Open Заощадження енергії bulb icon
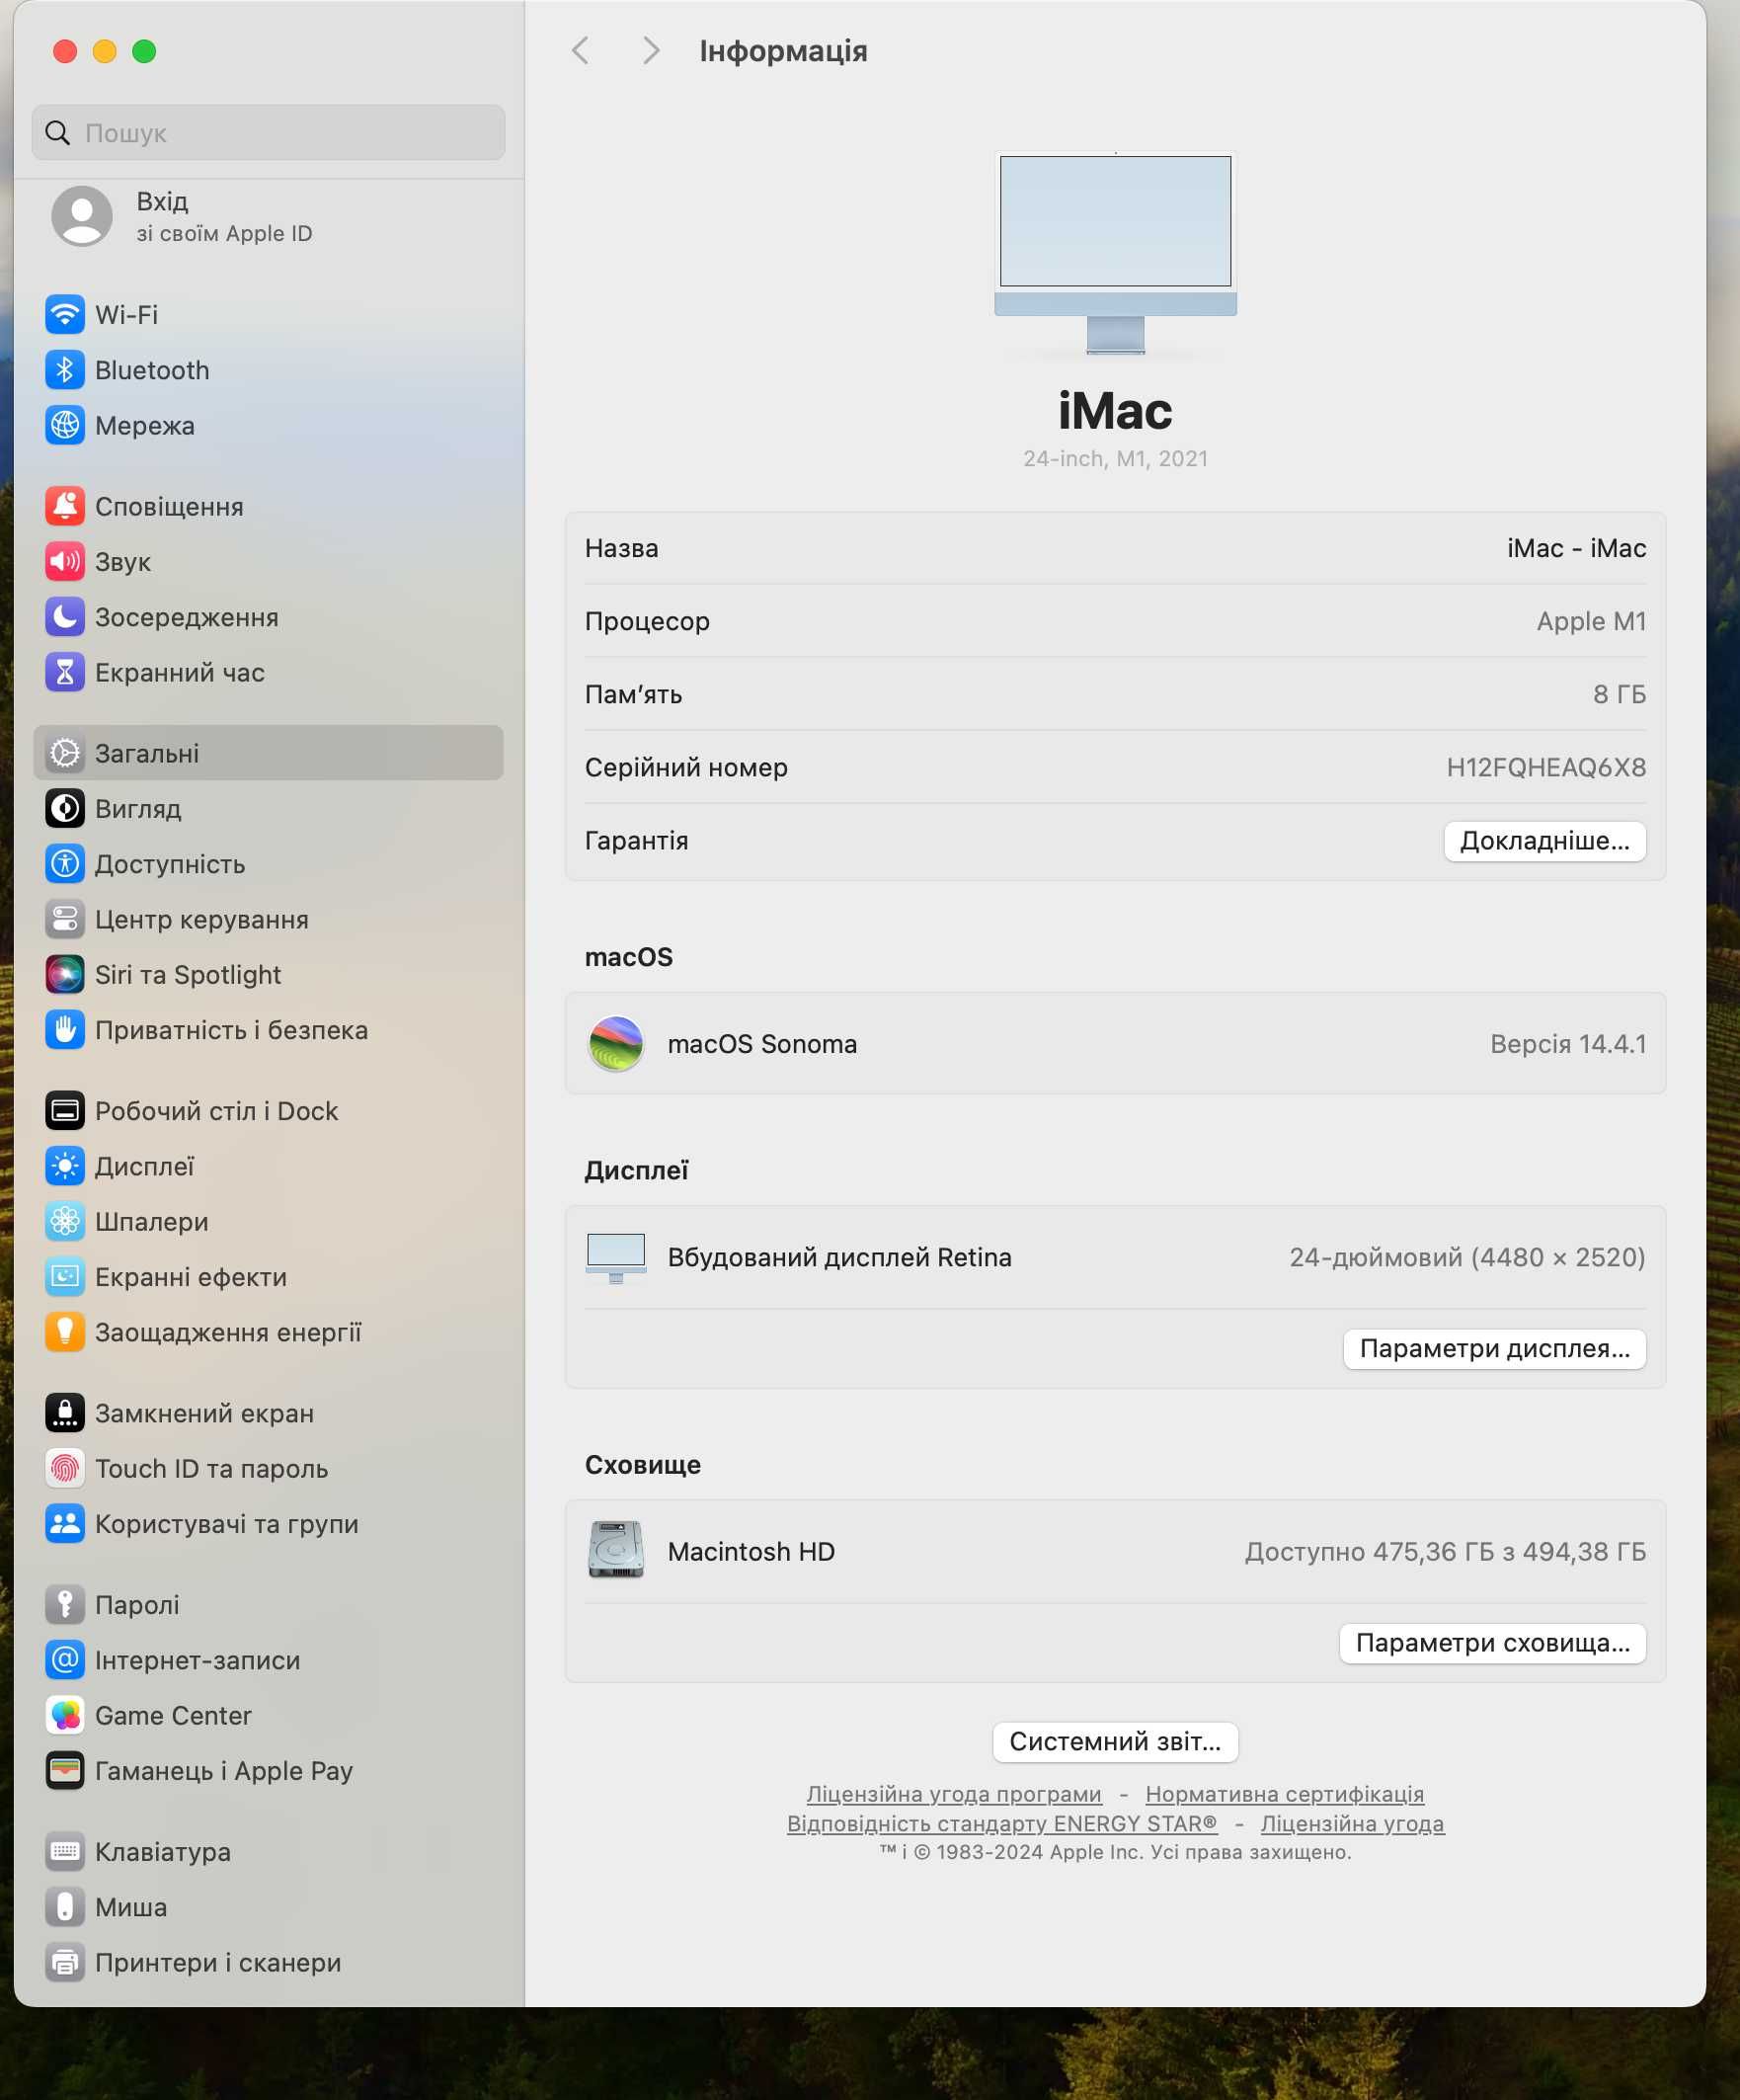The width and height of the screenshot is (1740, 2100). 65,1332
